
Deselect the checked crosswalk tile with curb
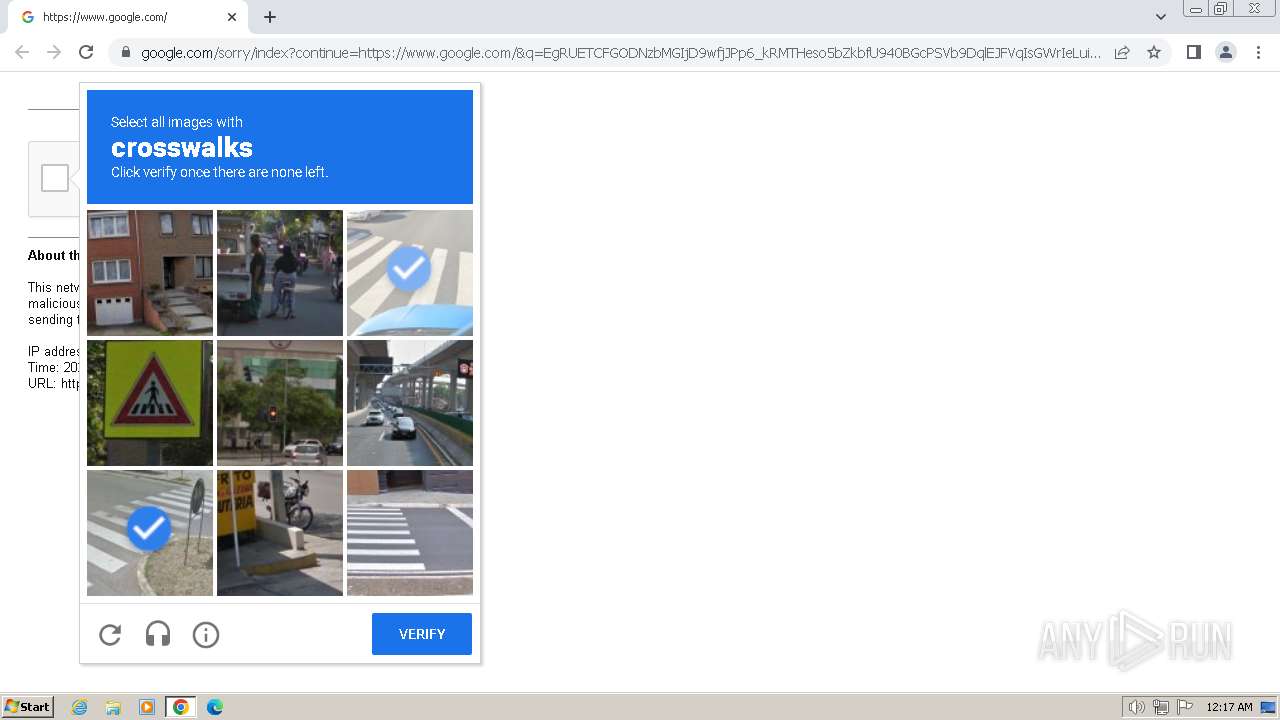[x=150, y=533]
